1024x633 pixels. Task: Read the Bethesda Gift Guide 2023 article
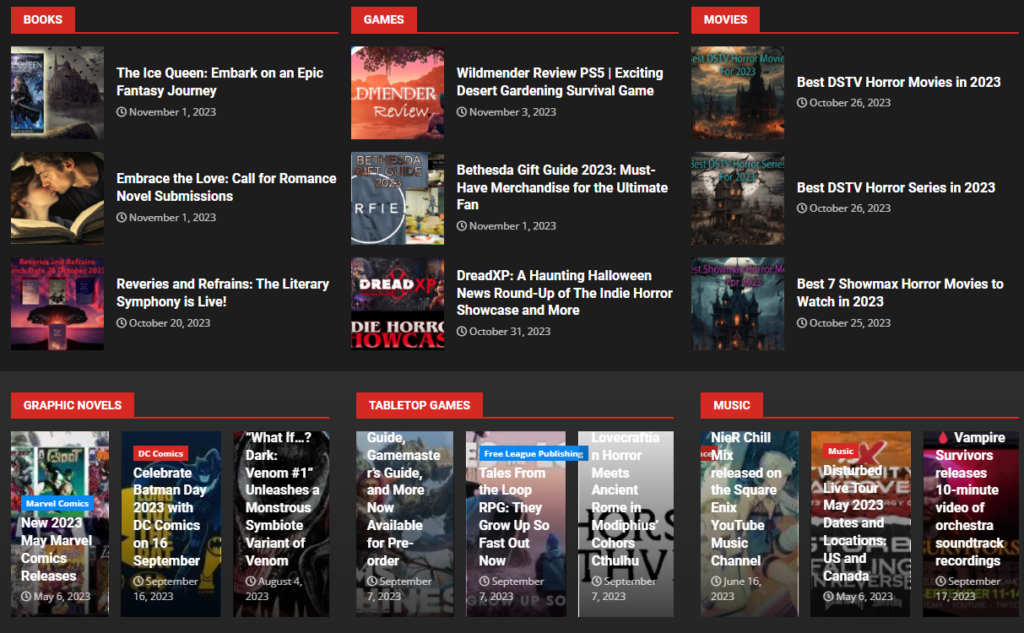562,187
